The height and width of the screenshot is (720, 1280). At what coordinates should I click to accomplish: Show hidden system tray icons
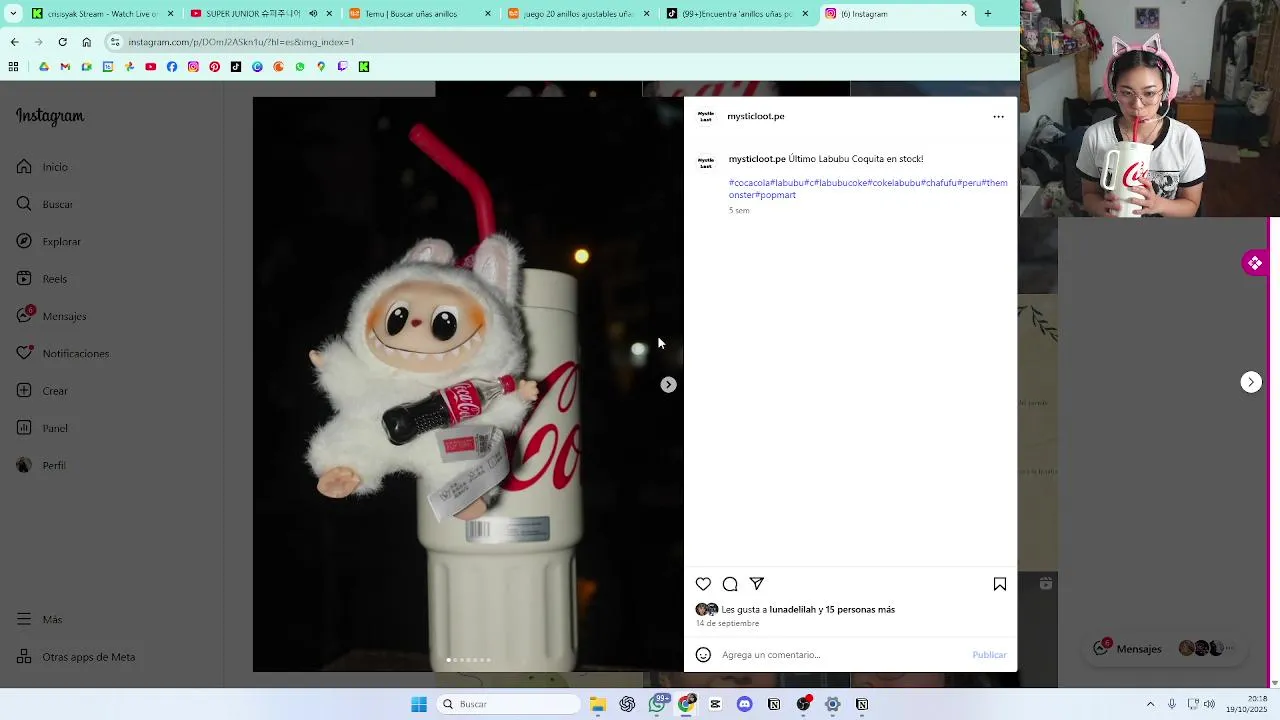1150,705
